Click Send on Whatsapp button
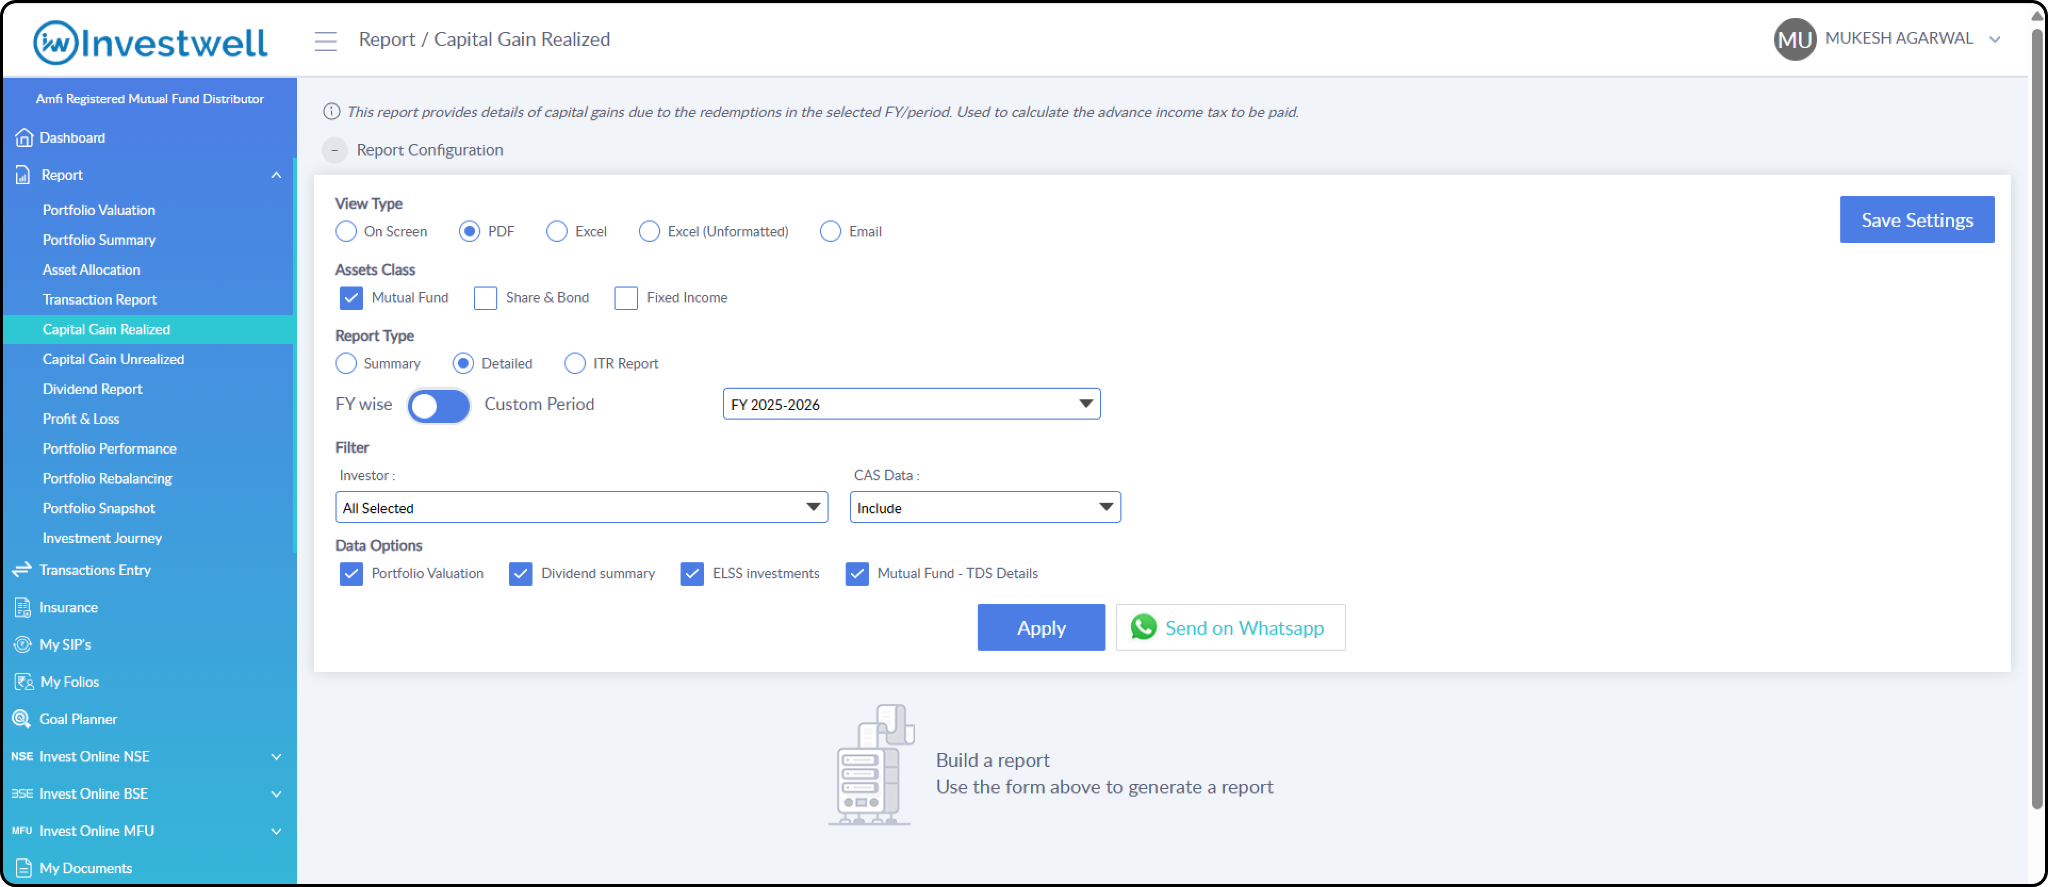 1230,628
